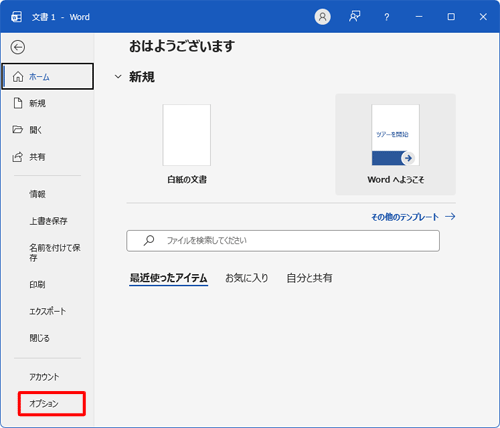This screenshot has height=428, width=500.
Task: Collapse the 新規 section chevron
Action: (118, 77)
